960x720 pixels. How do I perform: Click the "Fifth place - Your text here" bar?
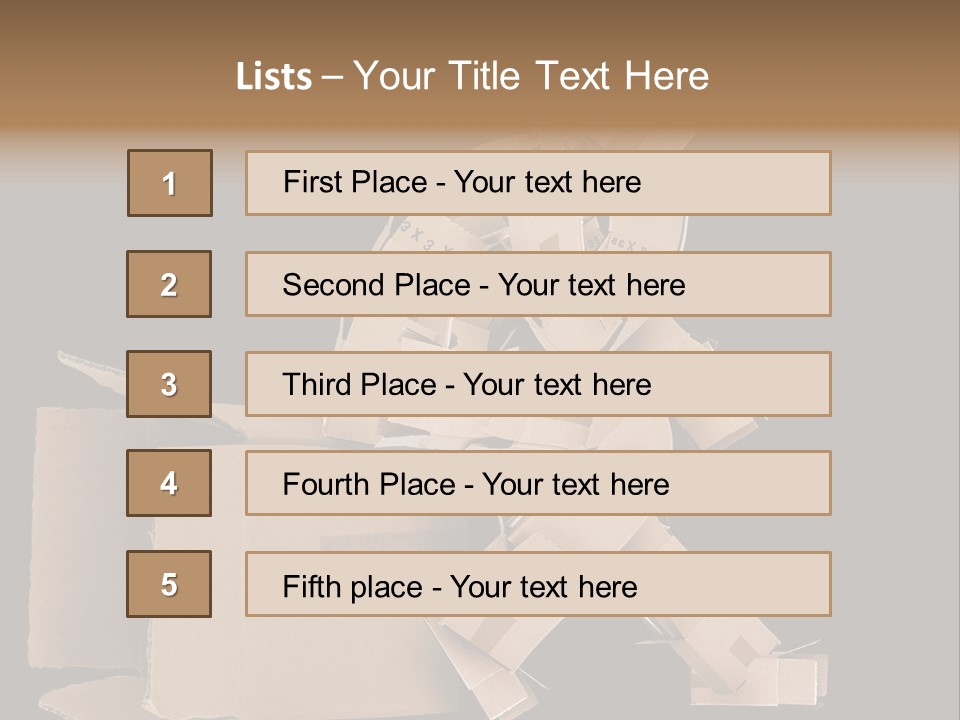tap(538, 584)
